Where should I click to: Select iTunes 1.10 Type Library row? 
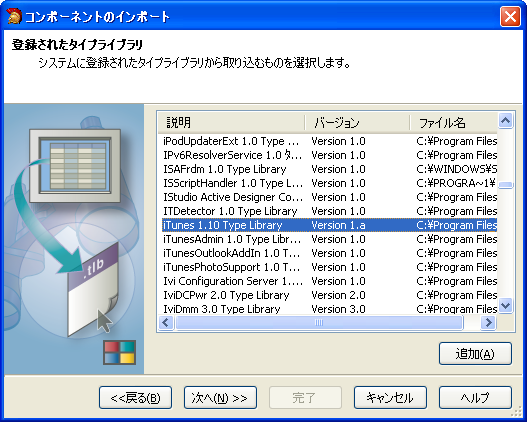click(329, 225)
